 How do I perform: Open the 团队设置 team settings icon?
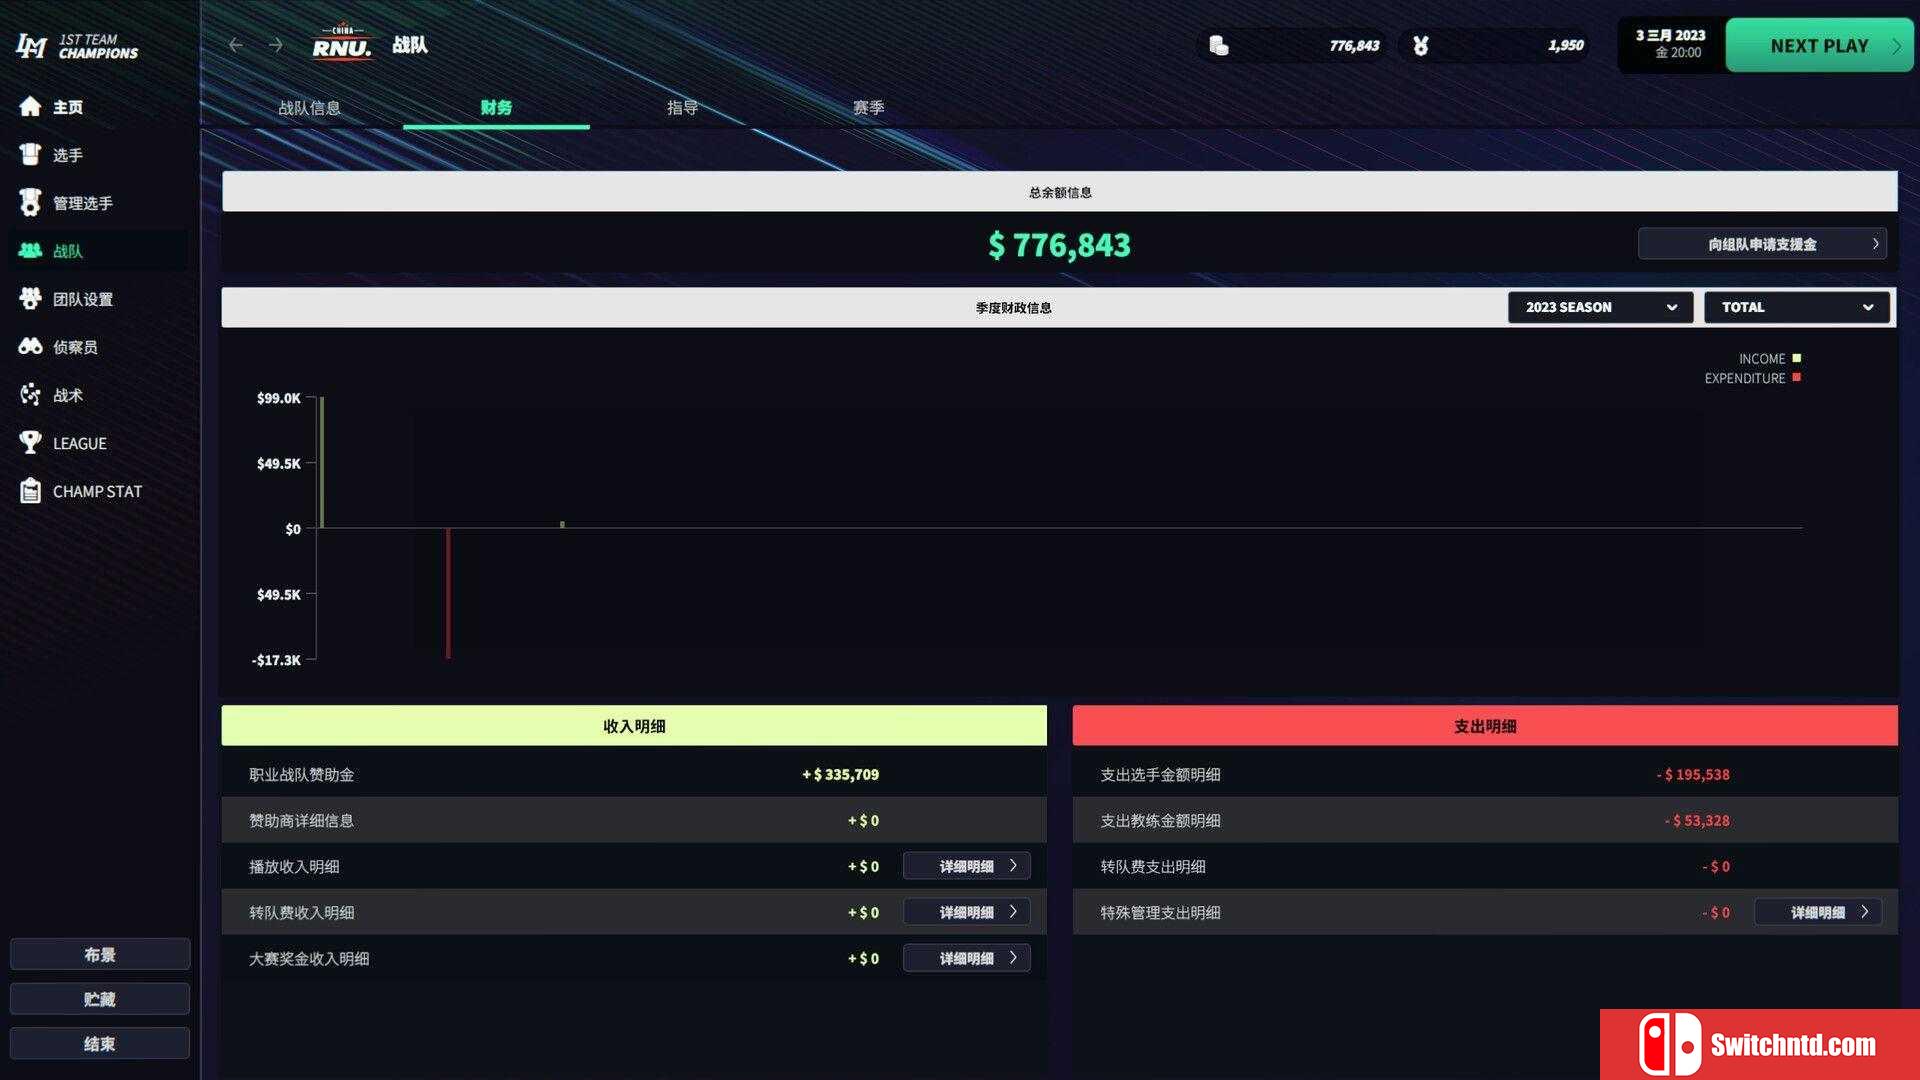point(30,299)
